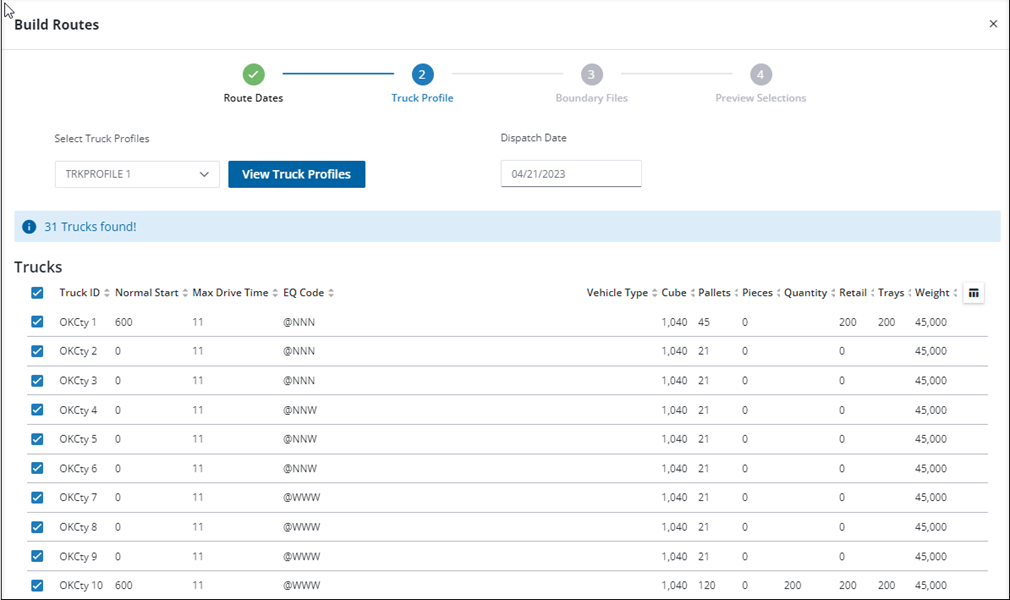Viewport: 1010px width, 600px height.
Task: Uncheck the OKCty 9 truck checkbox
Action: pos(37,556)
